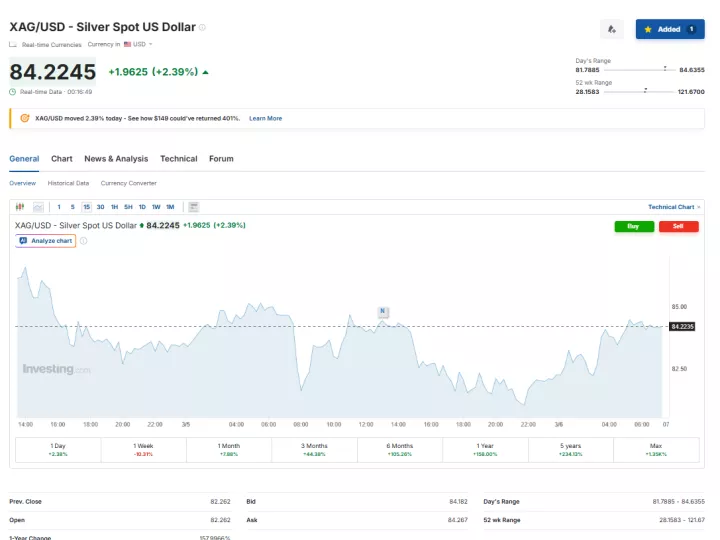
Task: Open the USD currency dropdown
Action: pyautogui.click(x=138, y=44)
